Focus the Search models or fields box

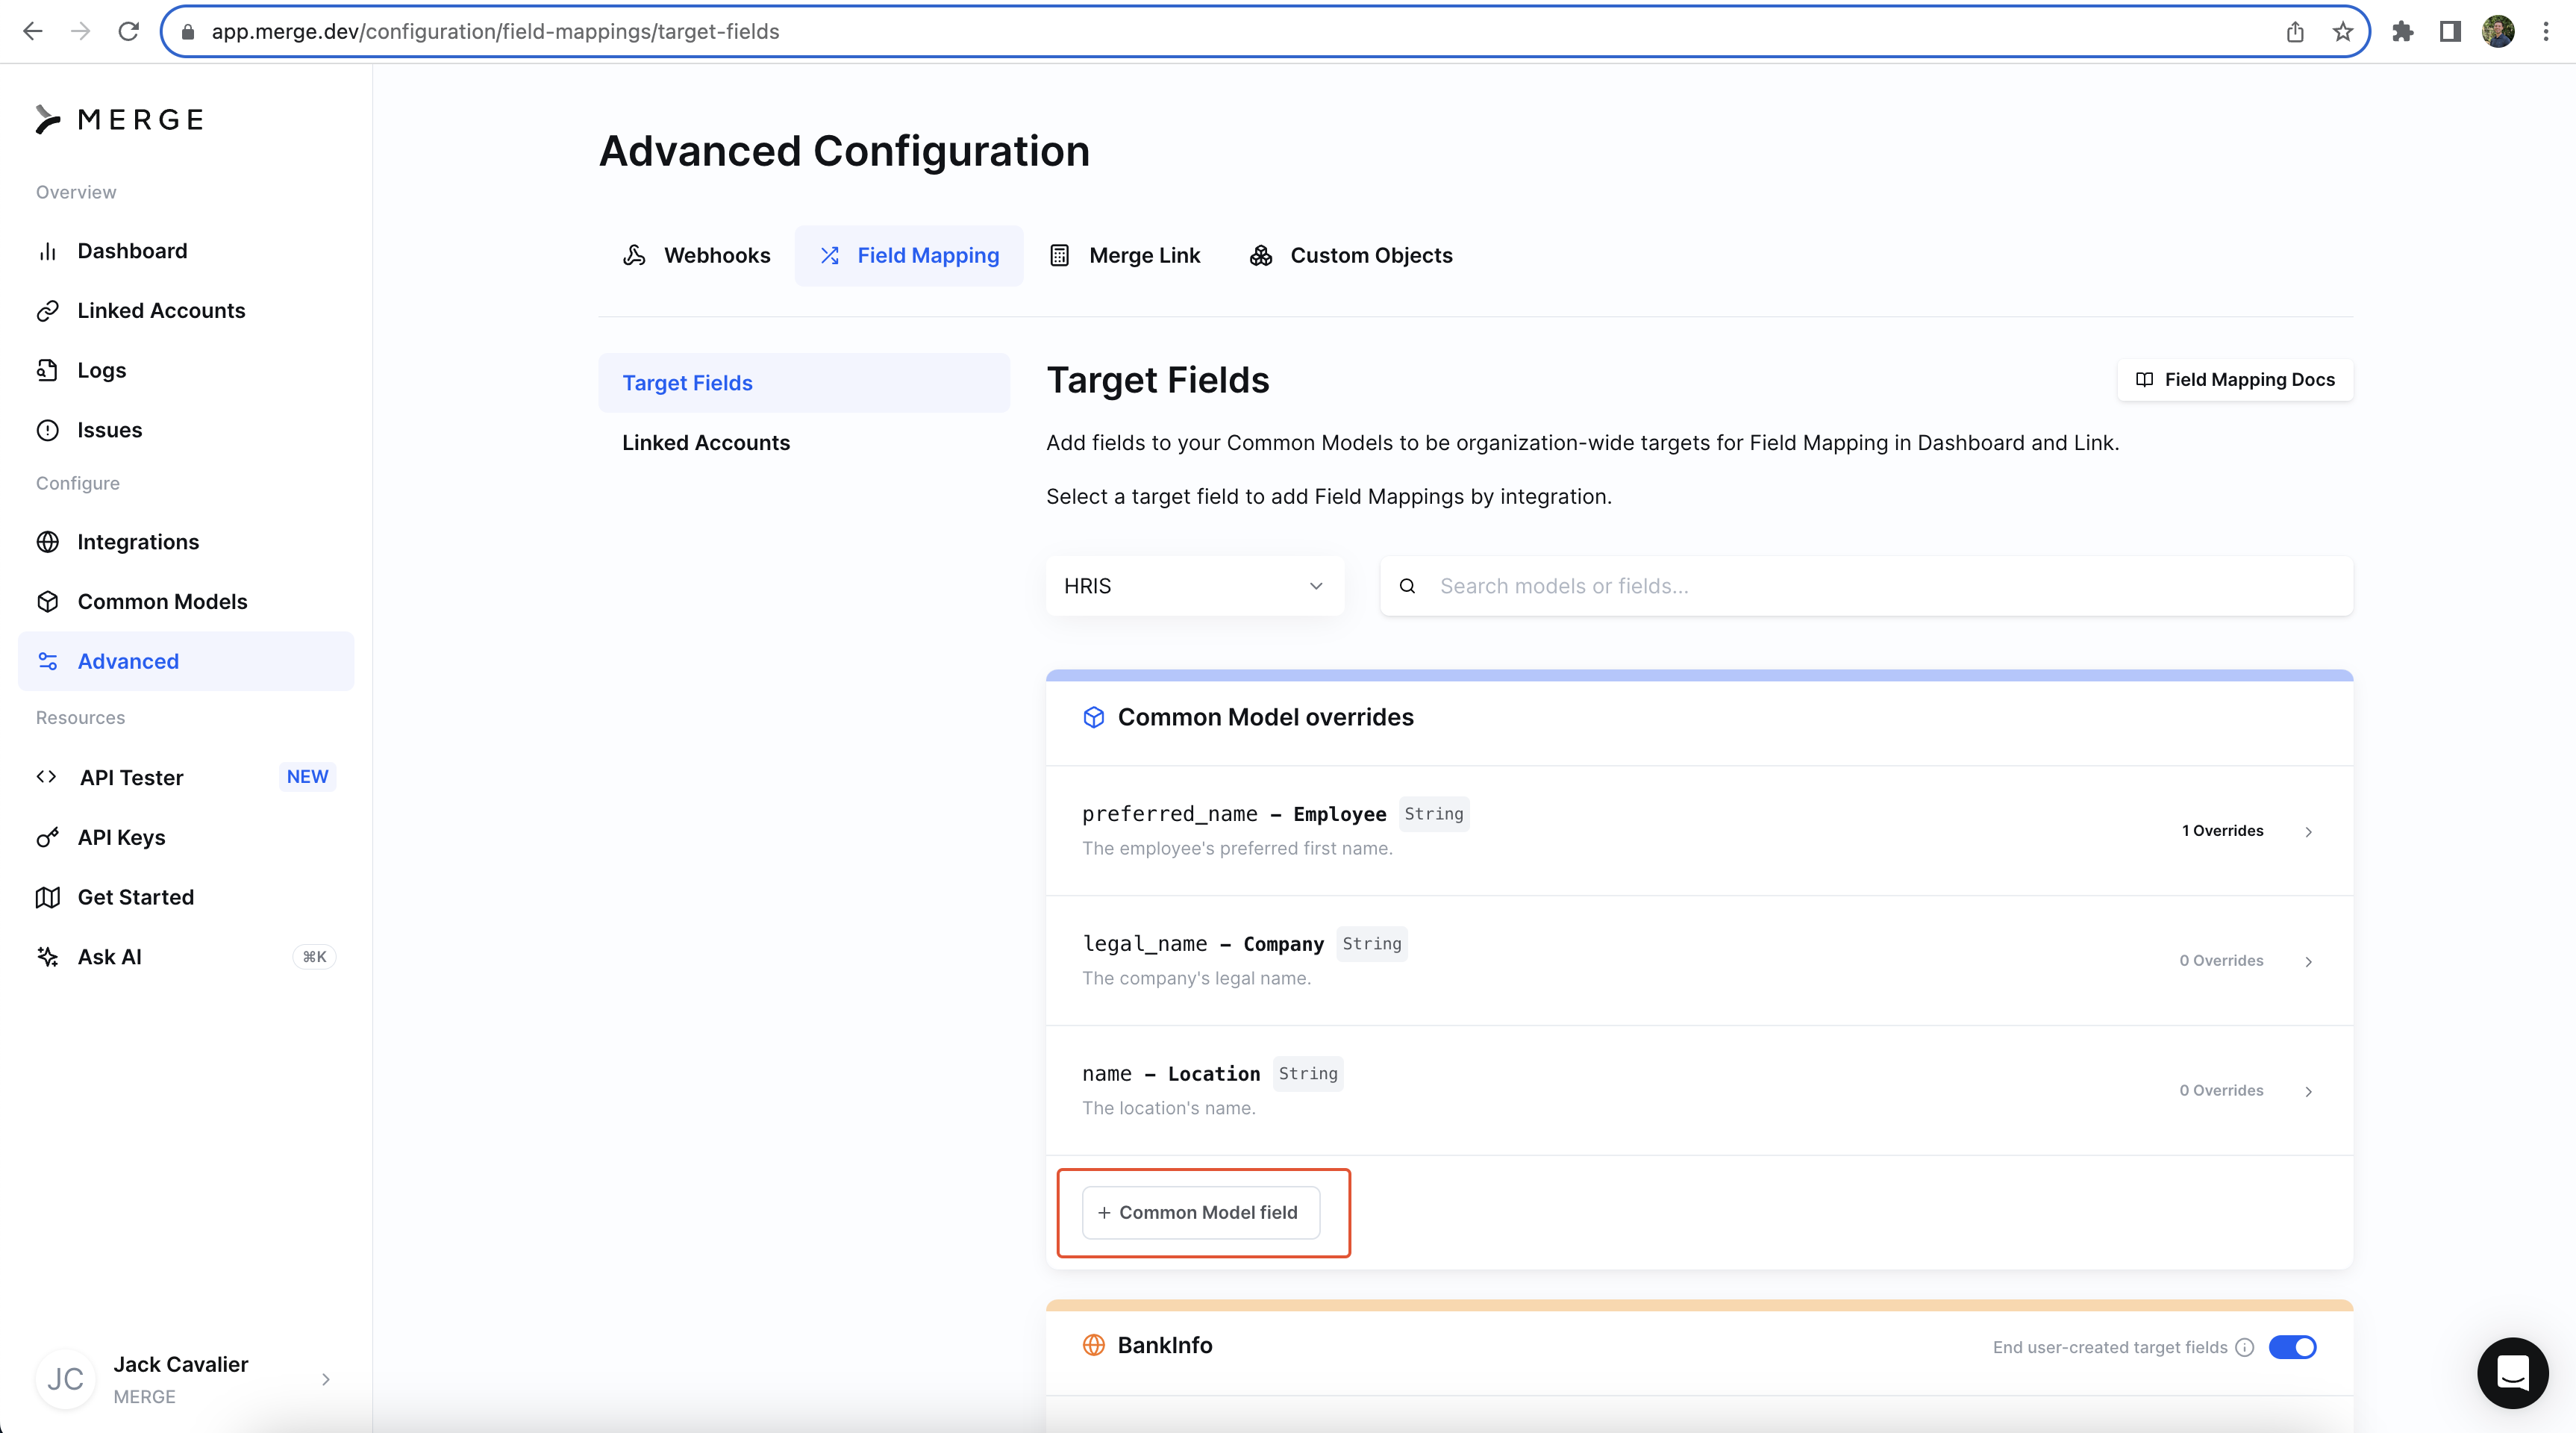point(1880,586)
